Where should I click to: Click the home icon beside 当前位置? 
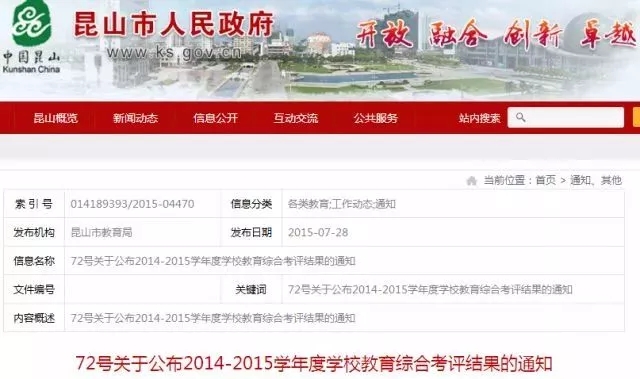tap(471, 180)
